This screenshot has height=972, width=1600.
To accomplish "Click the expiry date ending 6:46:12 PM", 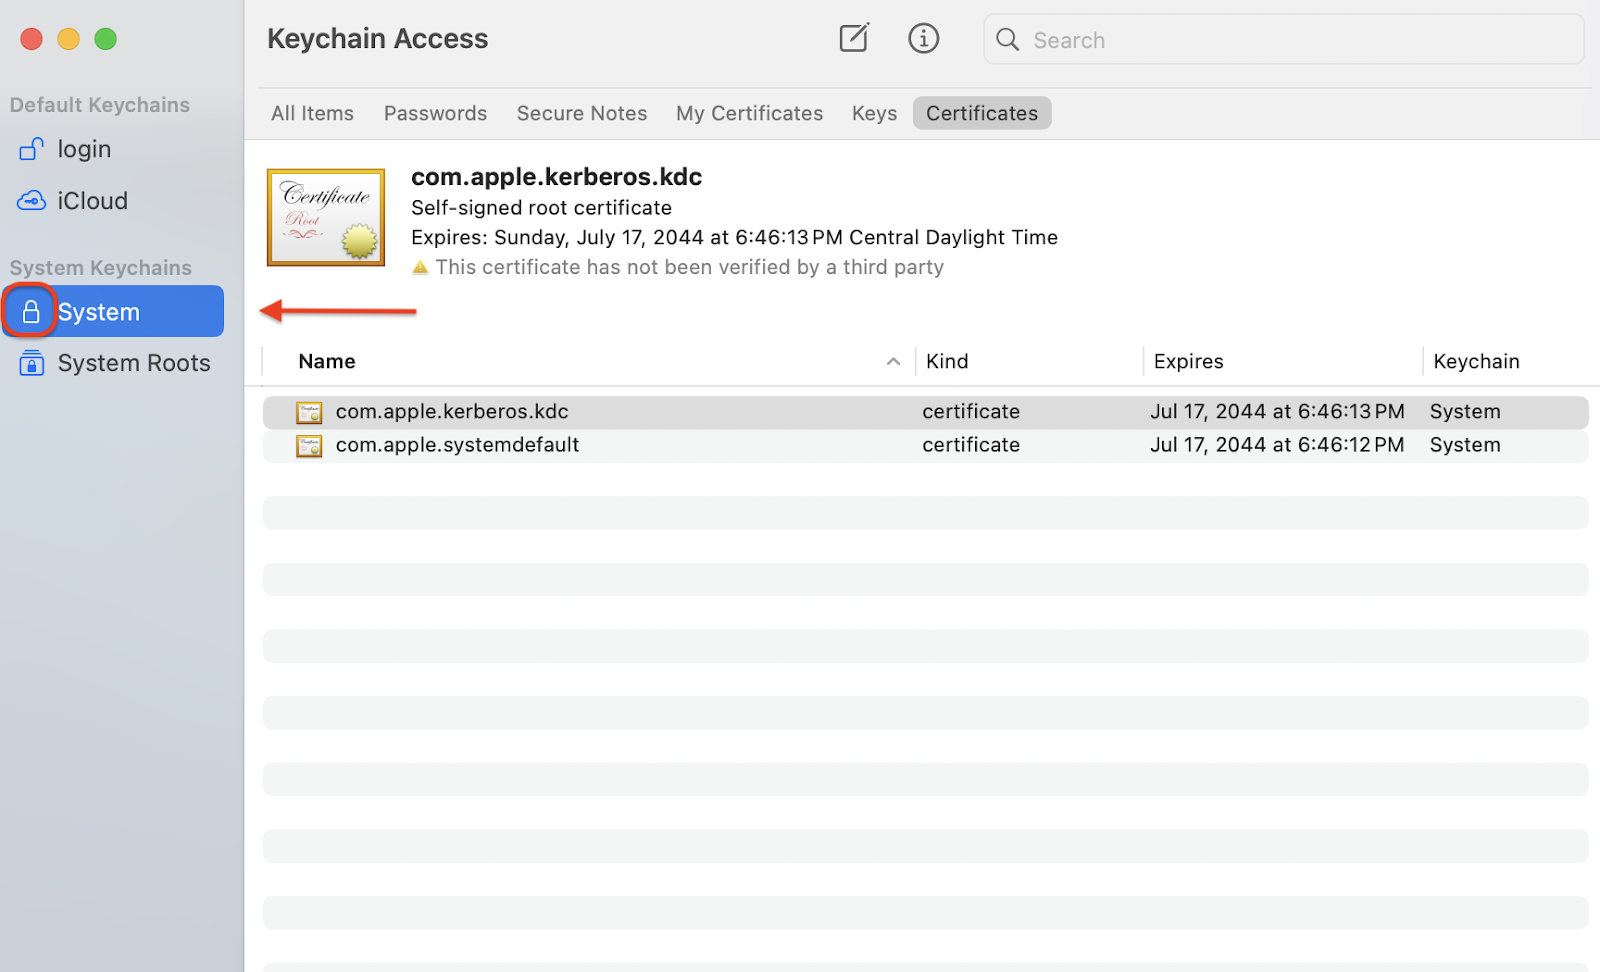I will [1277, 444].
